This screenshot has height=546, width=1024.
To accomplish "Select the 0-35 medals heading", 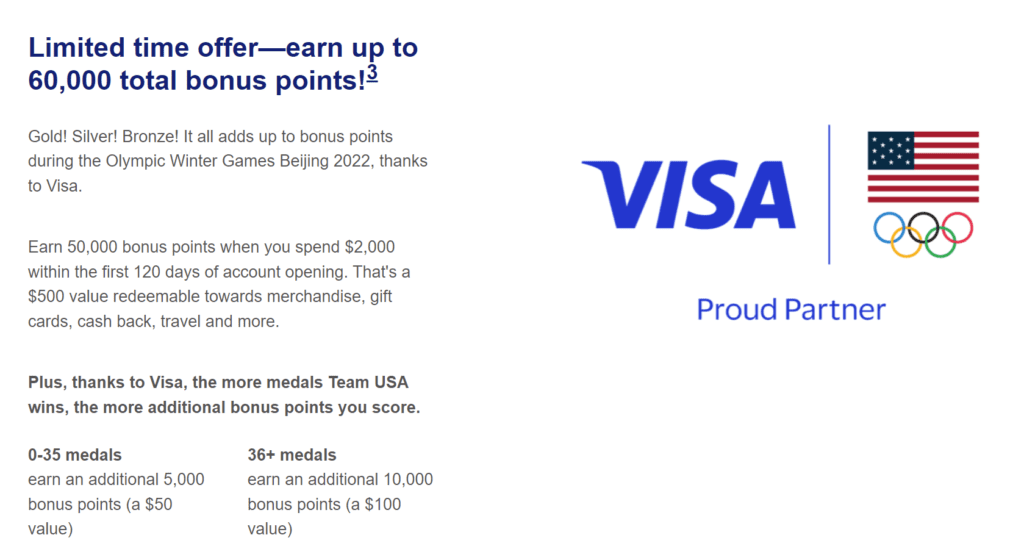I will pyautogui.click(x=74, y=455).
